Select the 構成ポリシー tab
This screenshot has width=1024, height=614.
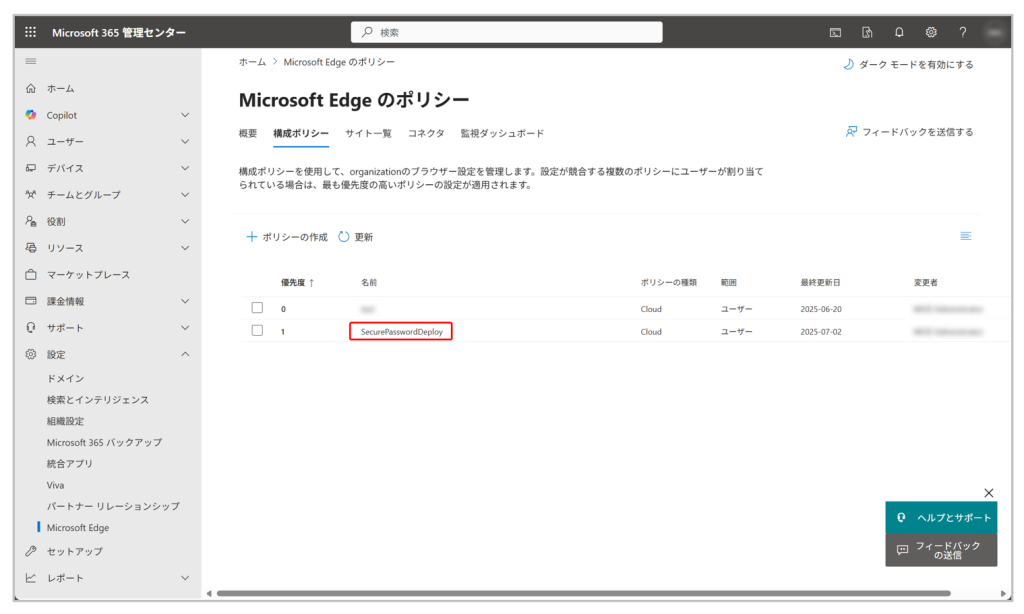click(301, 133)
